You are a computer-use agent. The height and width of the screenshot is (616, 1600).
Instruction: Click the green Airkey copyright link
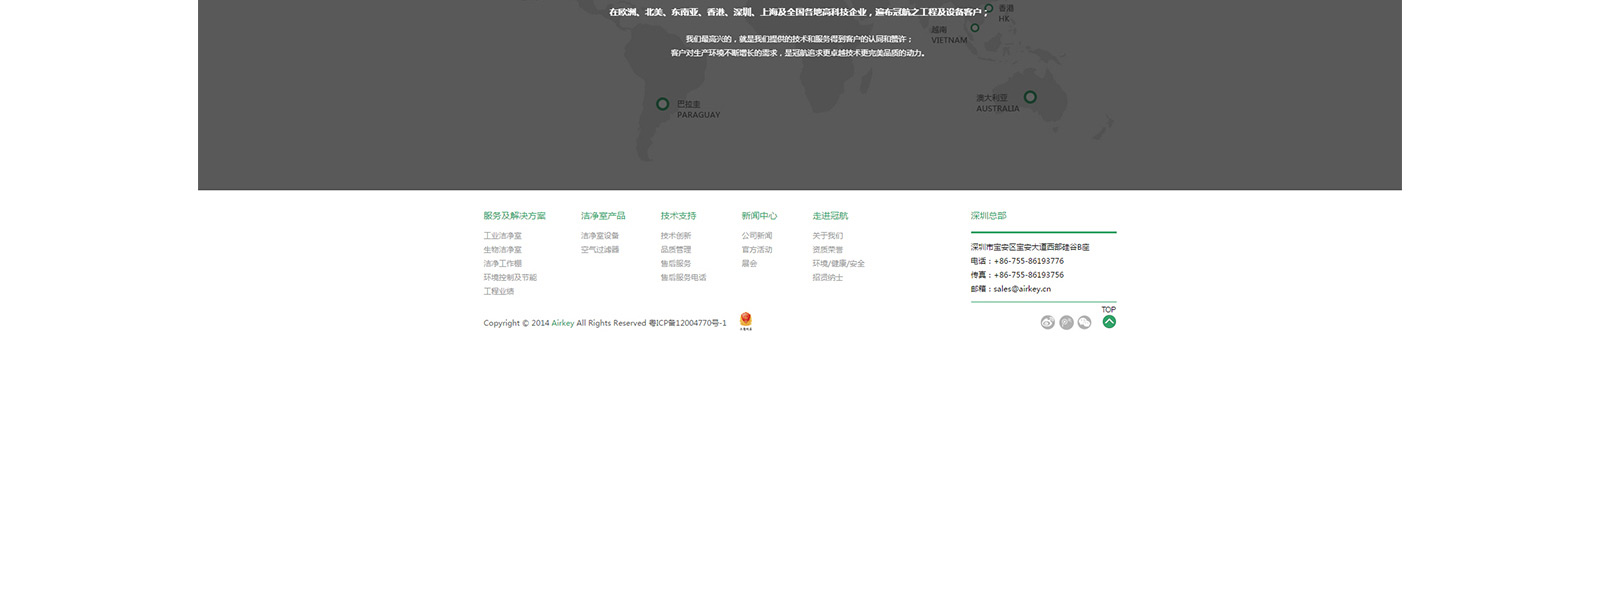click(x=563, y=323)
